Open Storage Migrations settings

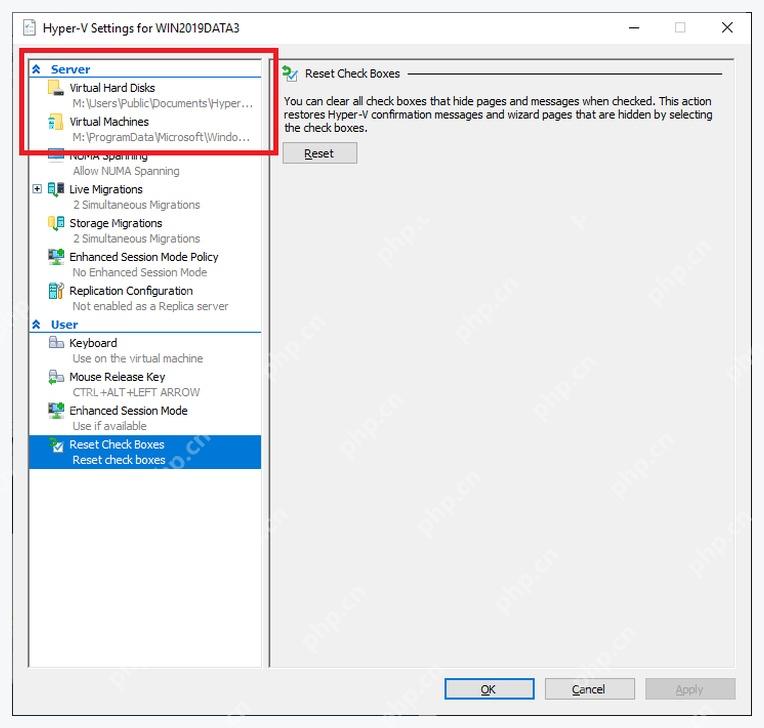coord(115,223)
